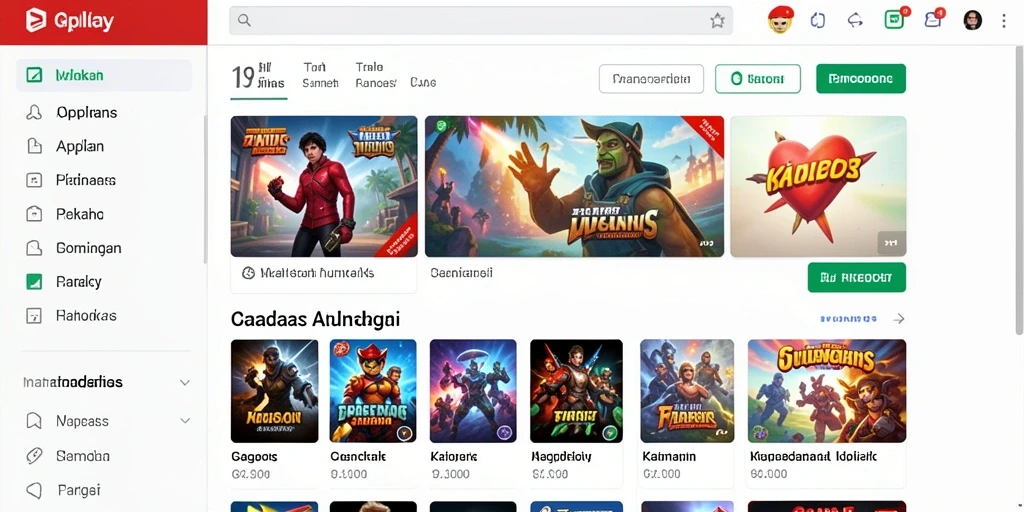Open Wlokan in the sidebar
Viewport: 1024px width, 512px height.
104,75
